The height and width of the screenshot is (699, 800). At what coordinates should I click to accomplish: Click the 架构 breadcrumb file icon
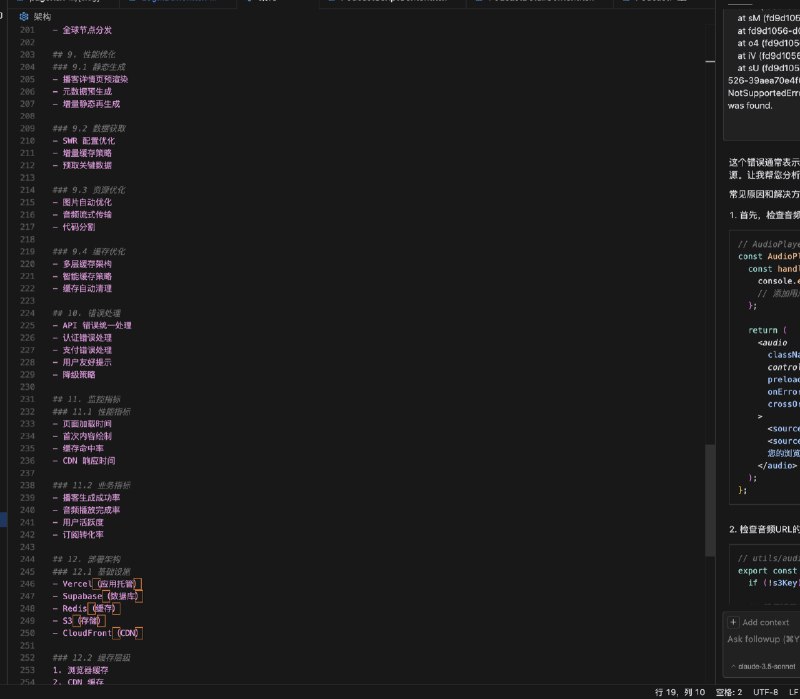23,16
